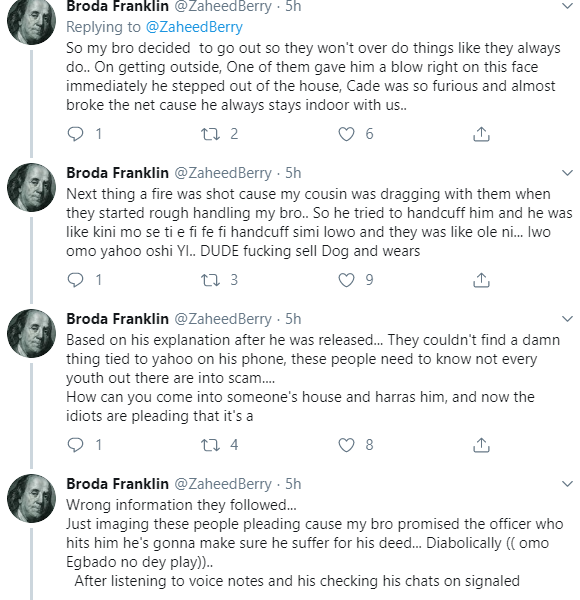Expand options caret on 'Wrong information' tweet
The image size is (580, 600).
(x=567, y=484)
